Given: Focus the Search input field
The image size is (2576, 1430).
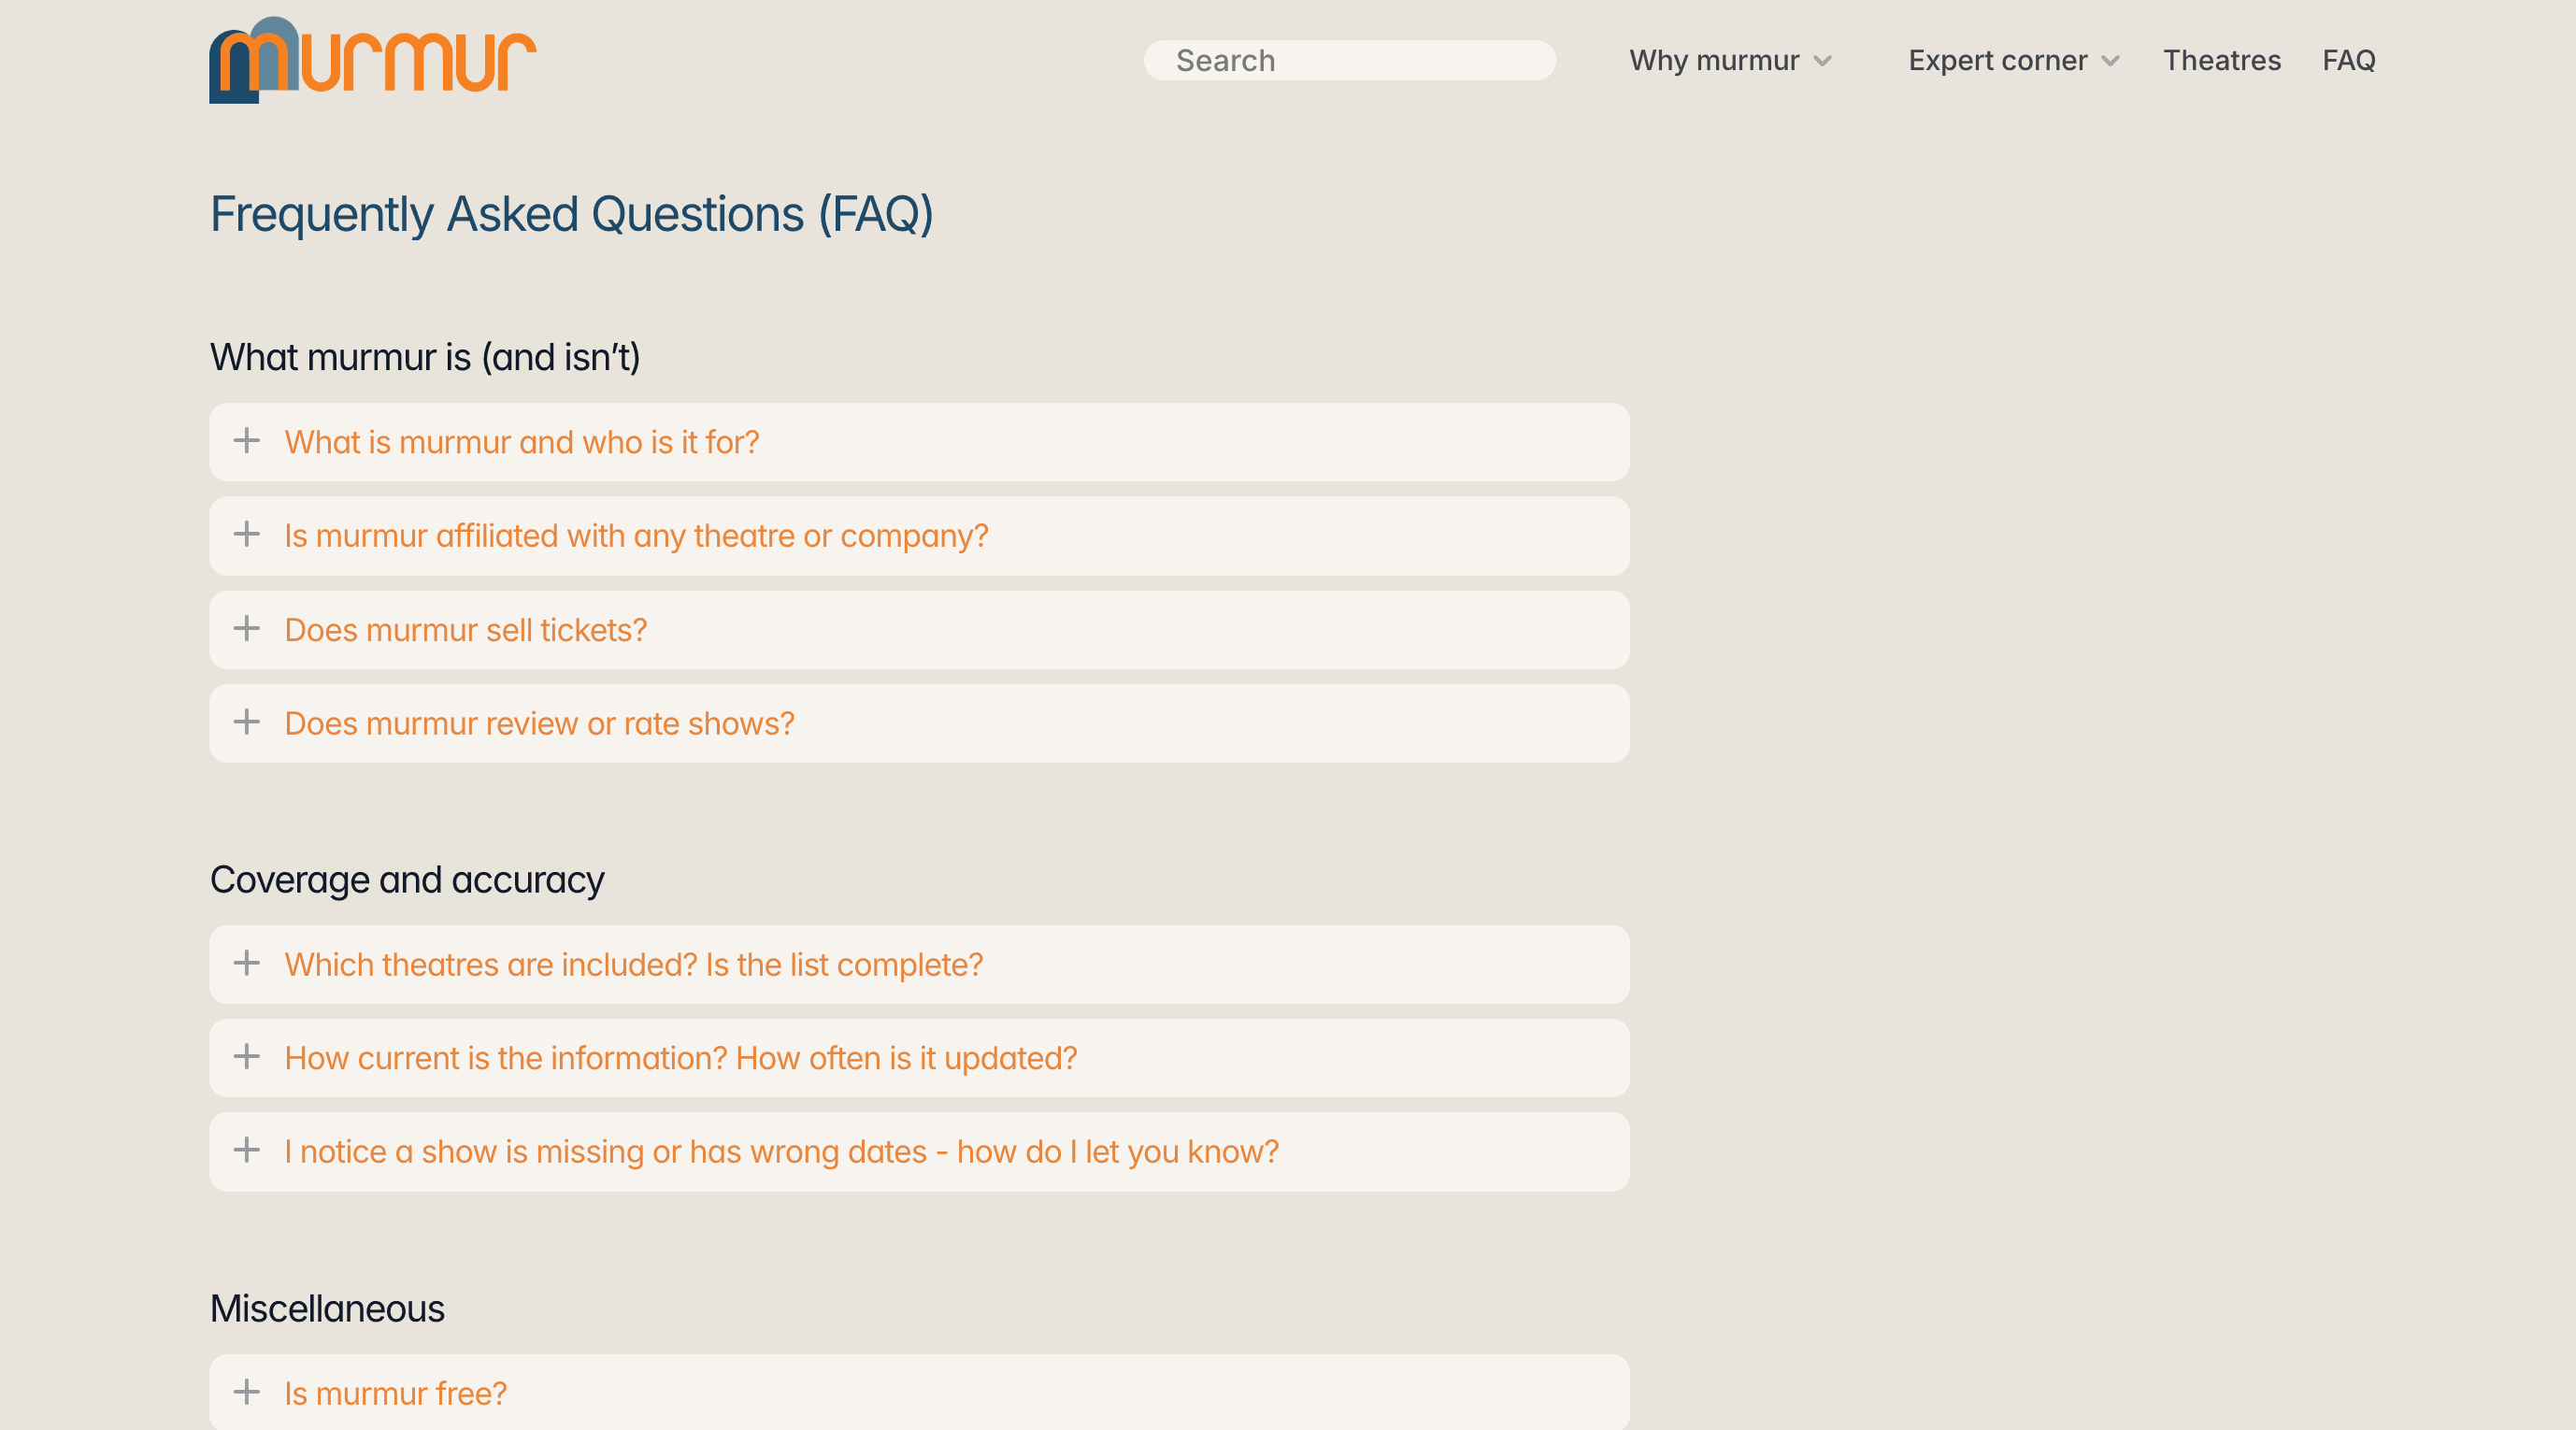Looking at the screenshot, I should [x=1349, y=60].
